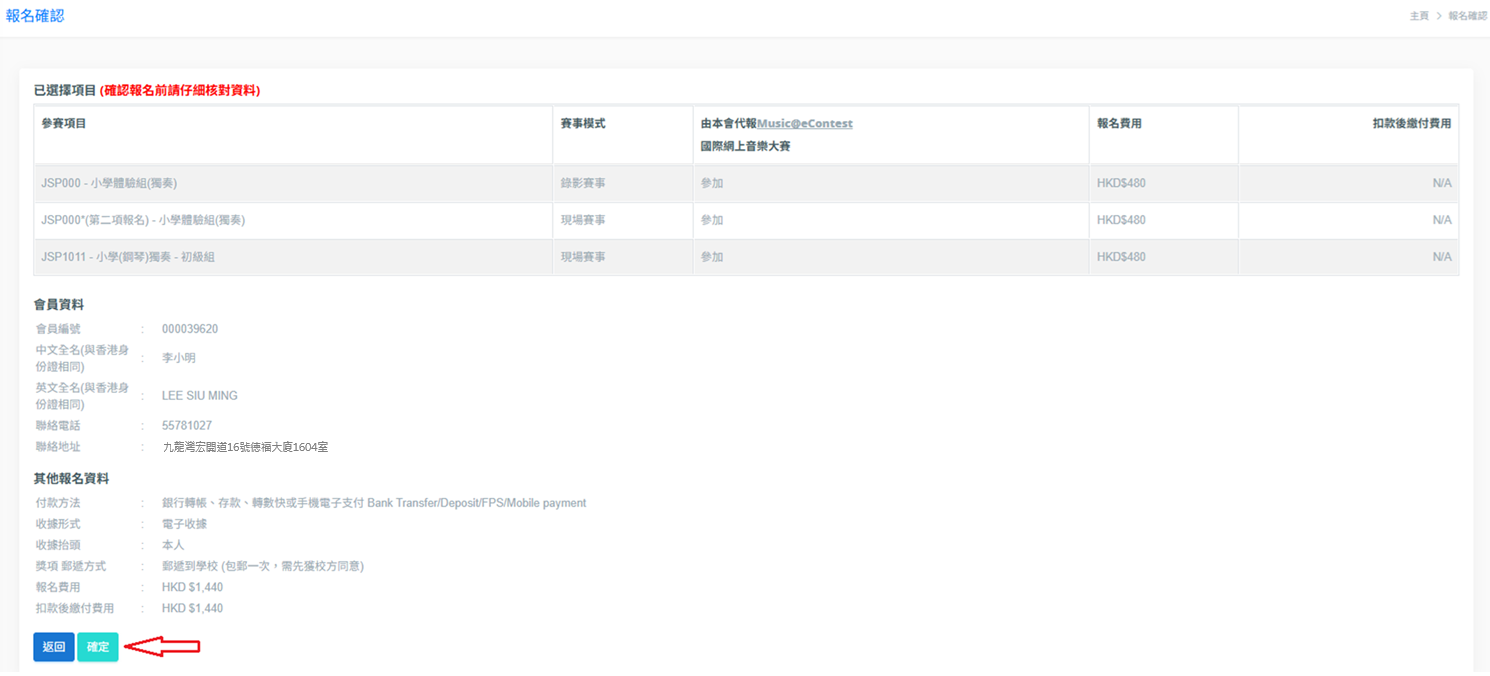Click N/A in the 錄影賽事 row
1490x676 pixels.
[x=1441, y=184]
